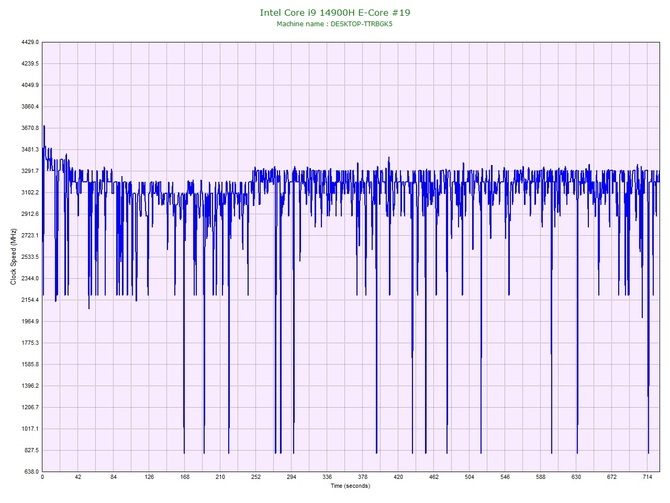This screenshot has height=503, width=670.
Task: Select the 168 time axis label
Action: coord(185,477)
